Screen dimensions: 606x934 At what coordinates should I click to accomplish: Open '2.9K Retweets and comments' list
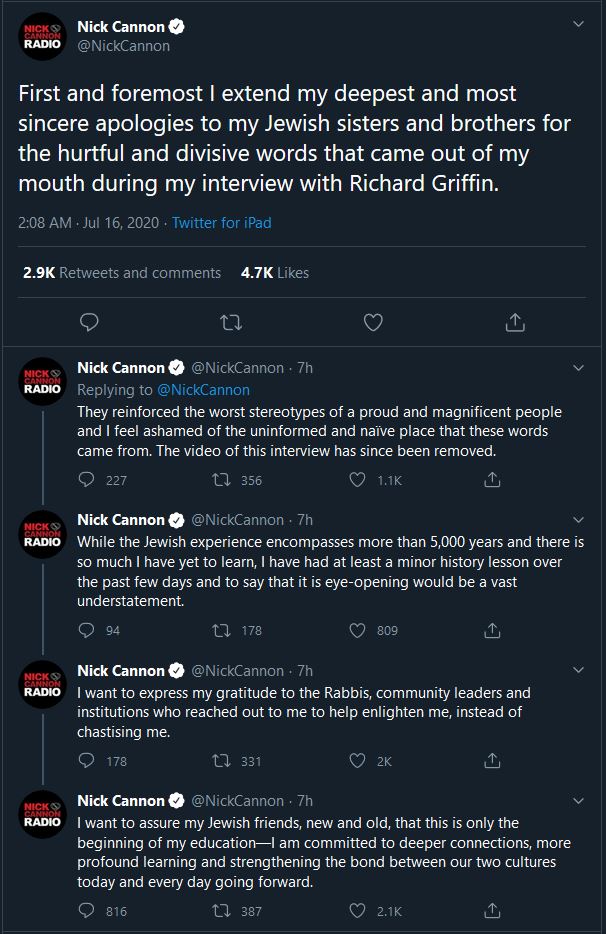[x=122, y=272]
